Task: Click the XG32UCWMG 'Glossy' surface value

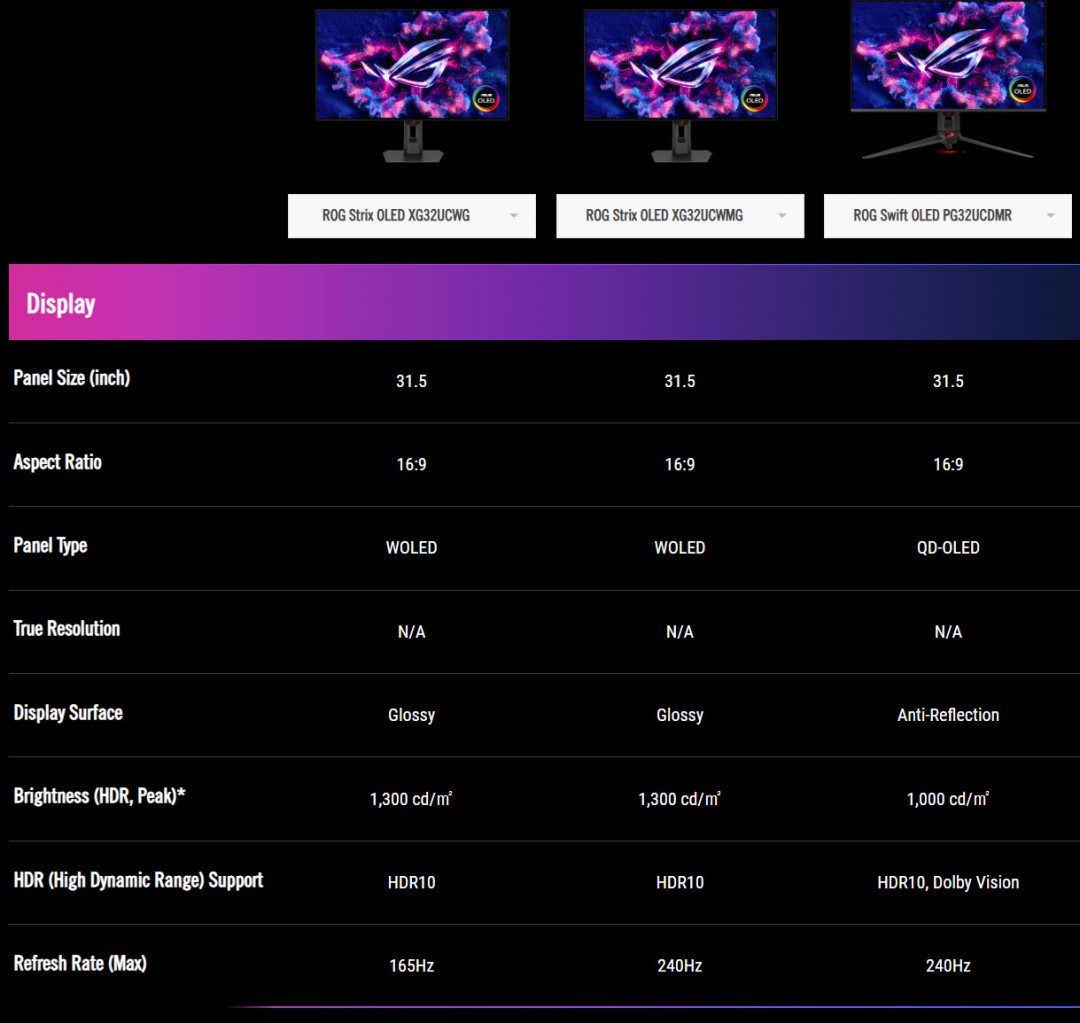Action: [680, 715]
